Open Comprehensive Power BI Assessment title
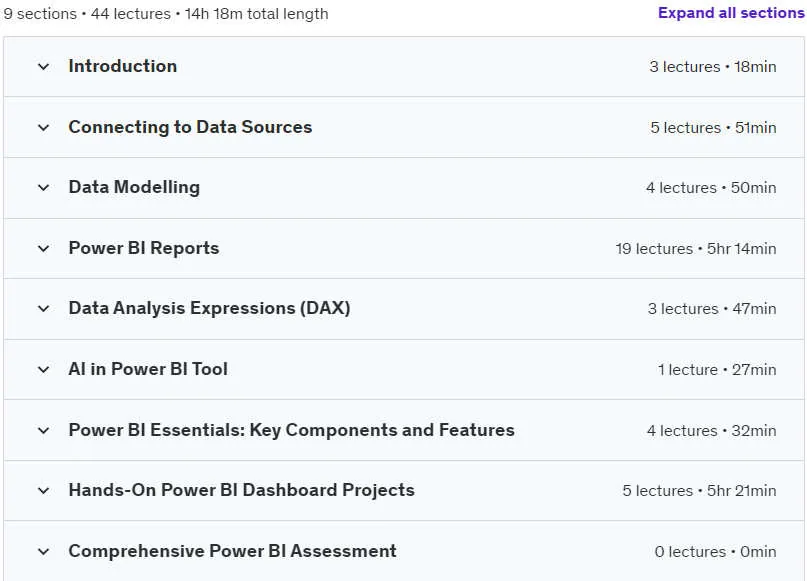 (x=233, y=551)
